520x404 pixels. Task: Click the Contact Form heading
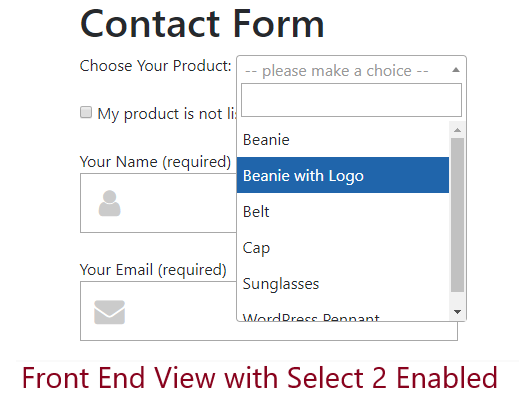[x=202, y=24]
